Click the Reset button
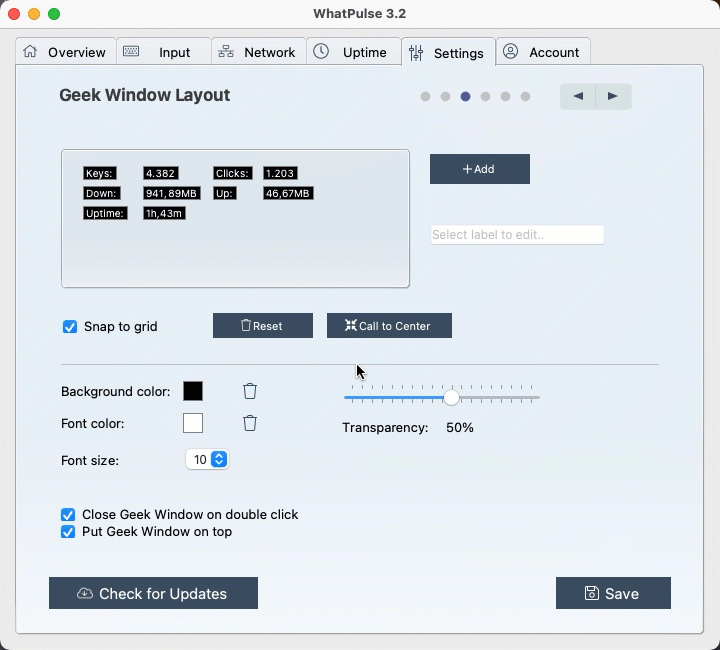The width and height of the screenshot is (720, 650). [263, 326]
